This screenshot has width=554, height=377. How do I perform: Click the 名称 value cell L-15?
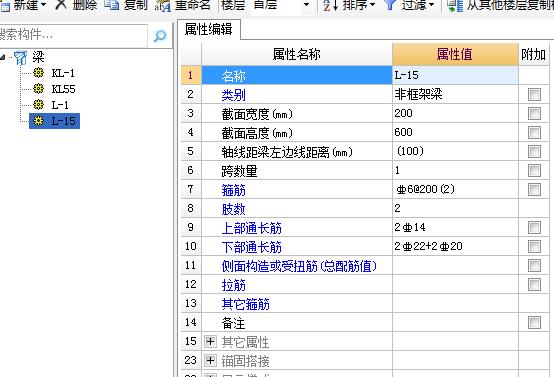(455, 75)
